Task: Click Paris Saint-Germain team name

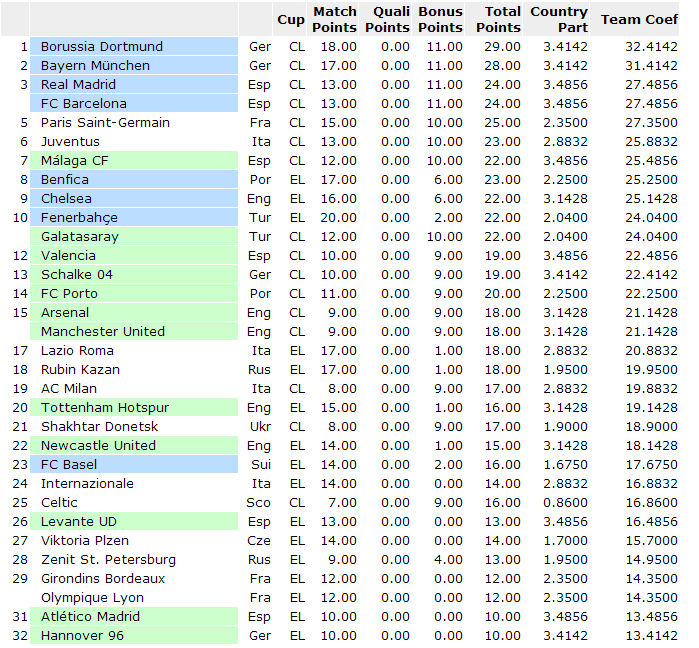Action: (105, 123)
